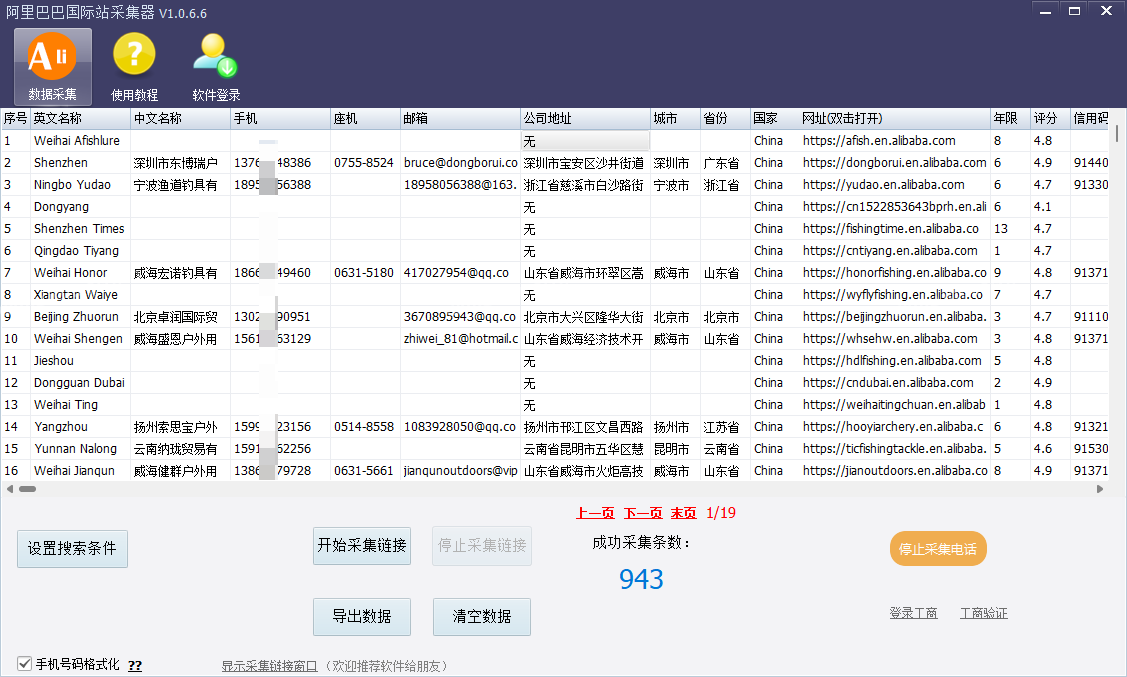Select the 昆明市 city cell
Viewport: 1127px width, 677px height.
[676, 448]
